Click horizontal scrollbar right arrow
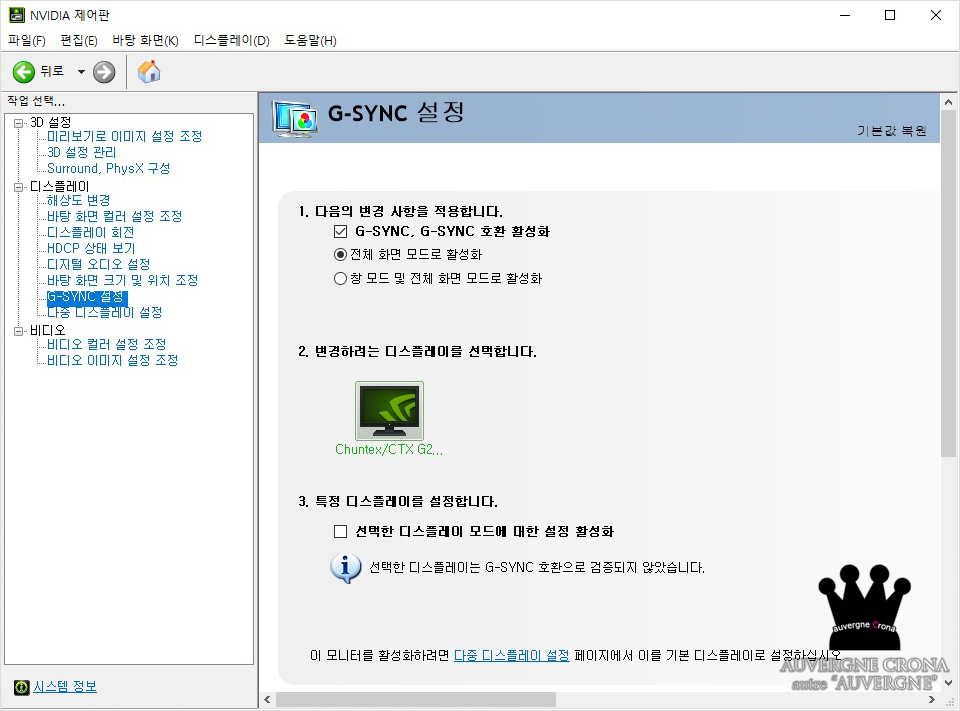The height and width of the screenshot is (711, 960). (932, 699)
